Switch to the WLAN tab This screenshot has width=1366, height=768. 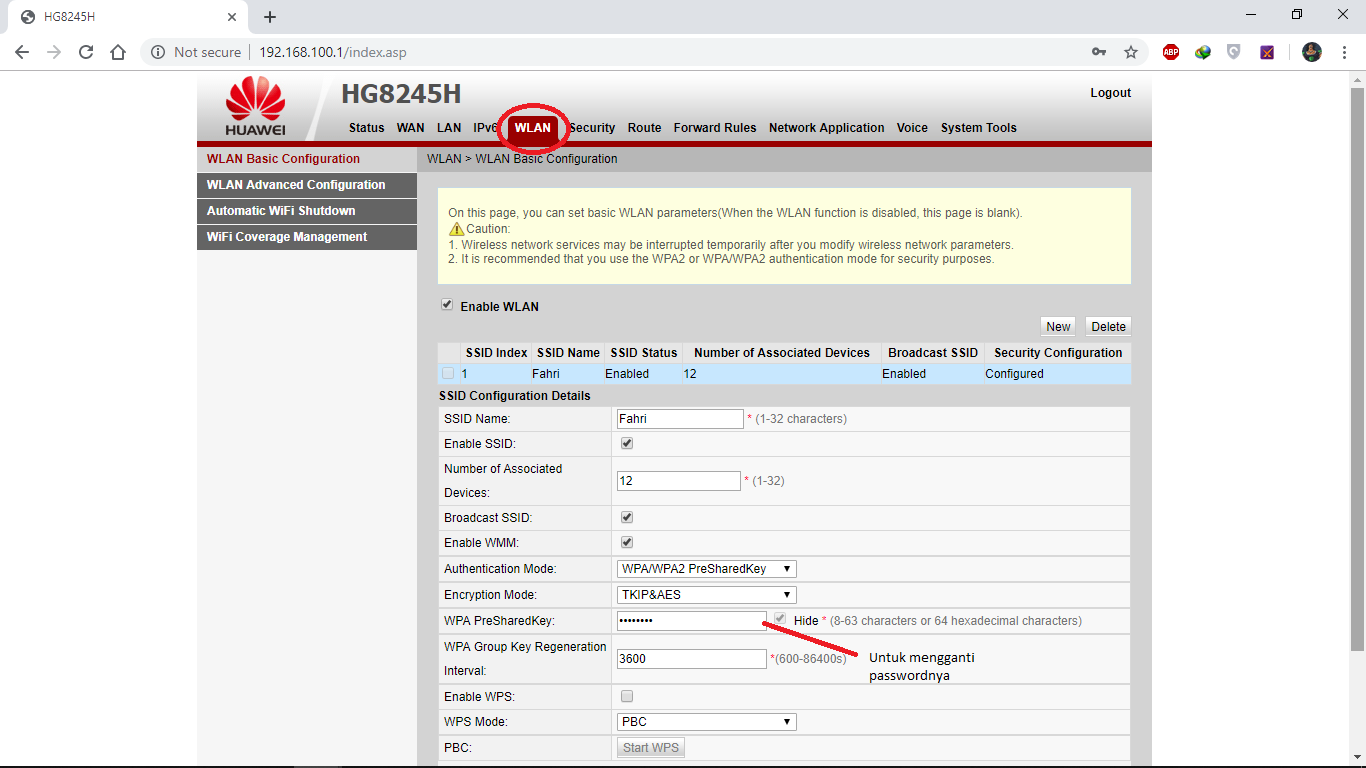click(x=533, y=128)
